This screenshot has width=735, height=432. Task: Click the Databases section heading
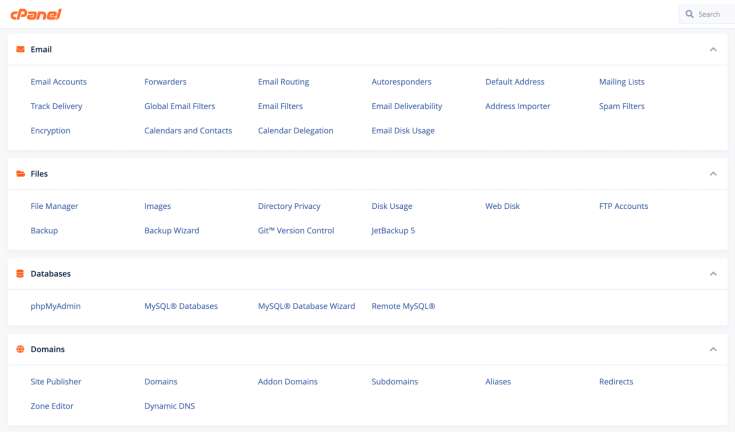[x=50, y=274]
